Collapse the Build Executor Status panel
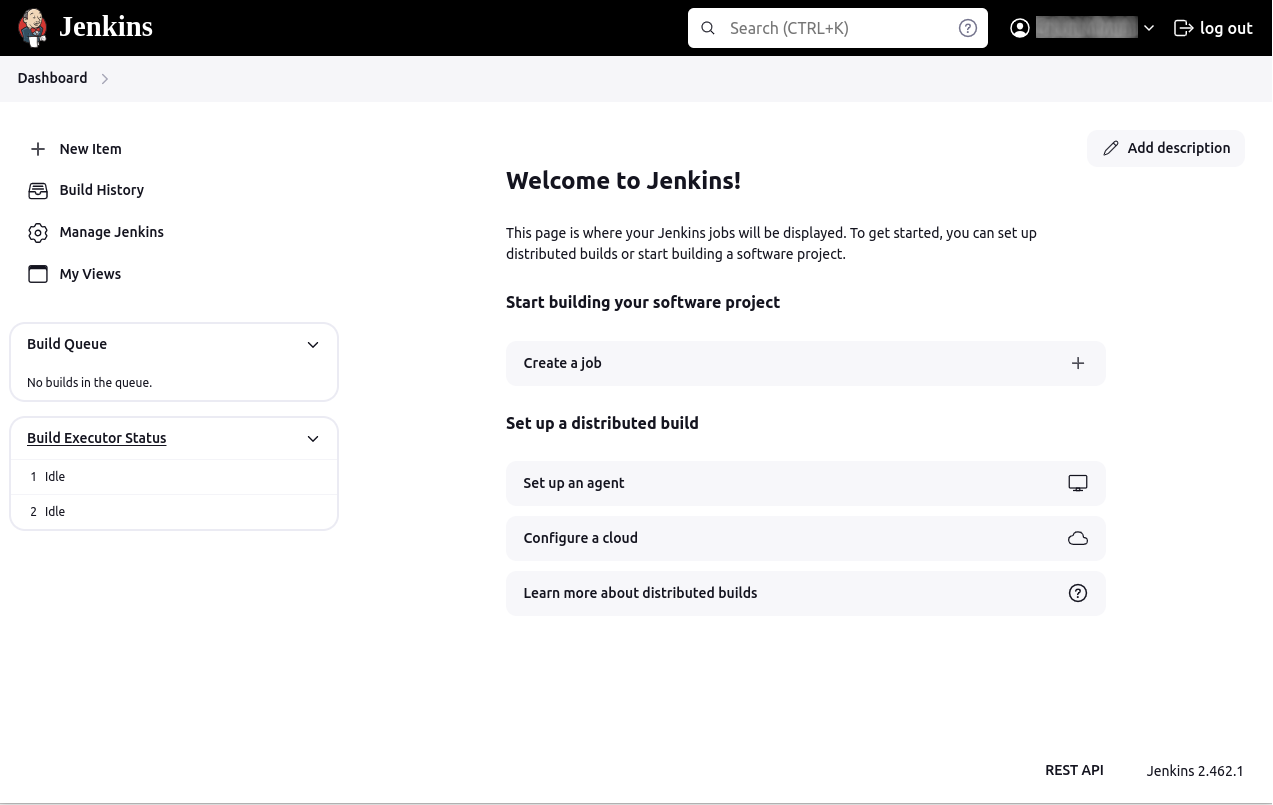Screen dimensions: 1273x805 coord(313,438)
